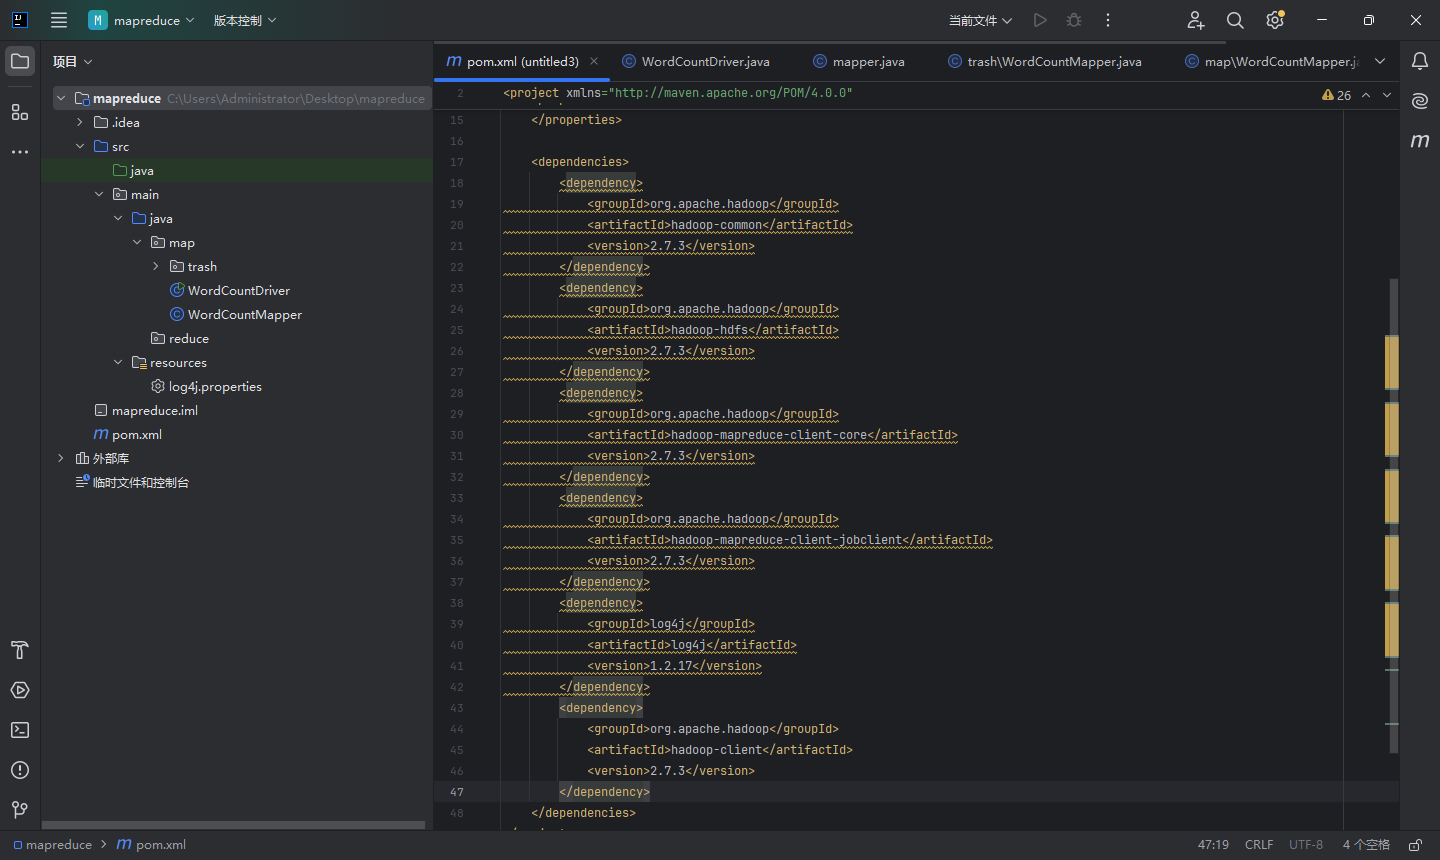Open more run actions menu
Image resolution: width=1440 pixels, height=860 pixels.
pyautogui.click(x=1108, y=20)
